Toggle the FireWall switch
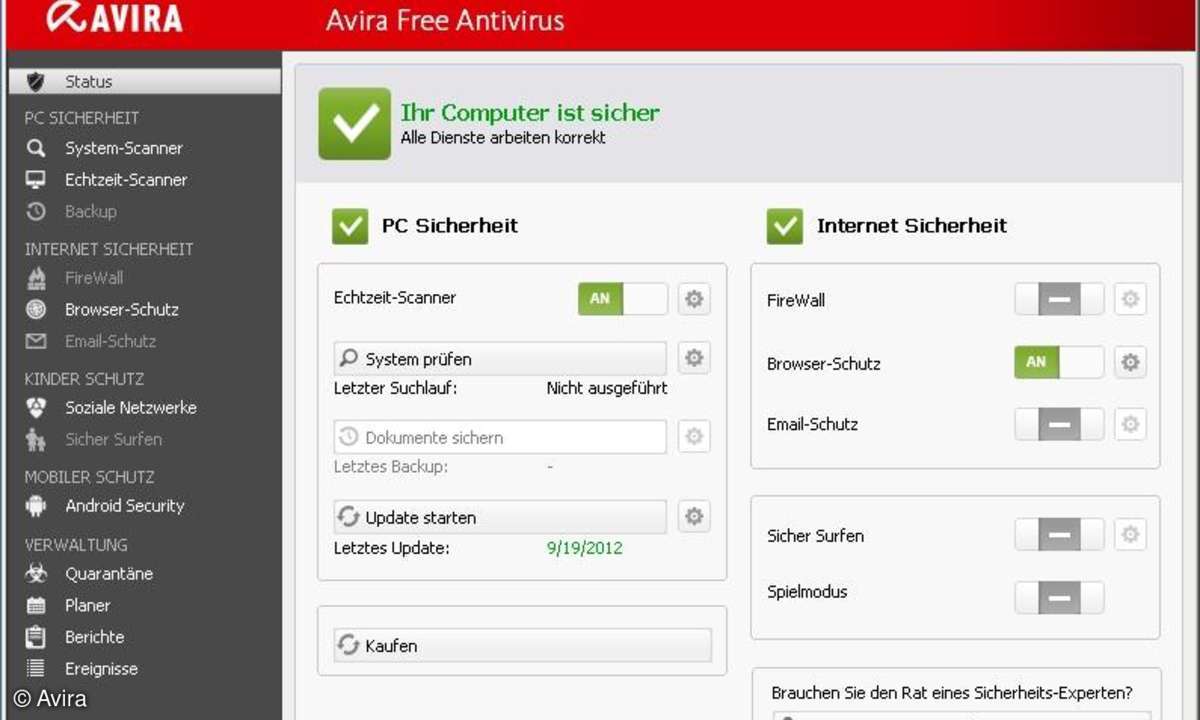The image size is (1200, 720). pos(1059,299)
